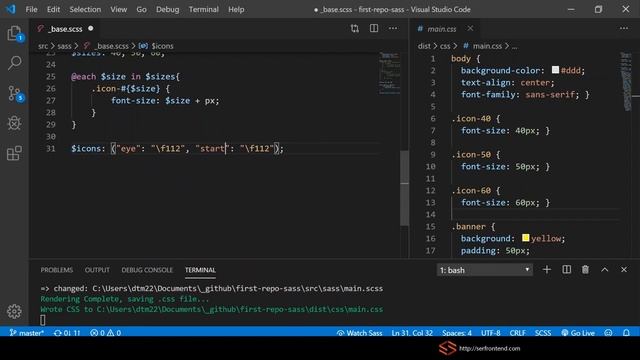Click Ln 31, Col 32 position
Screen dimensions: 640x360
click(412, 333)
